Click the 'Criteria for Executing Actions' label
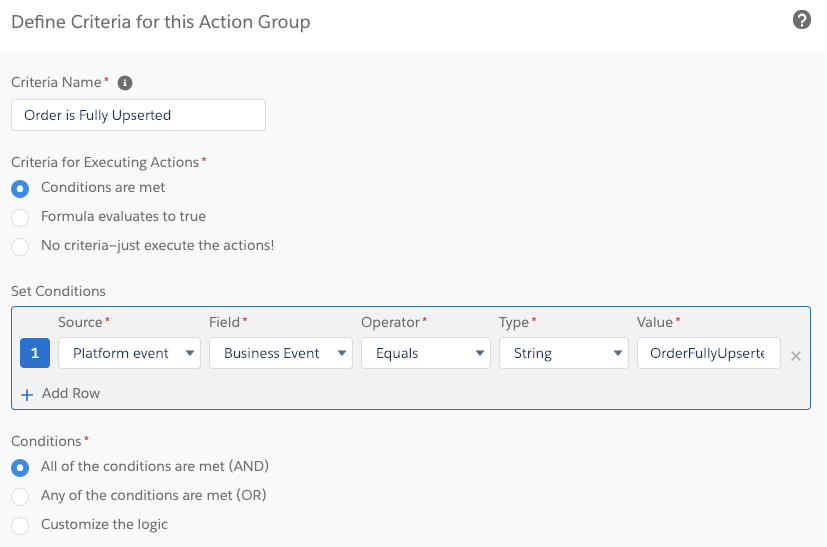 click(x=105, y=161)
